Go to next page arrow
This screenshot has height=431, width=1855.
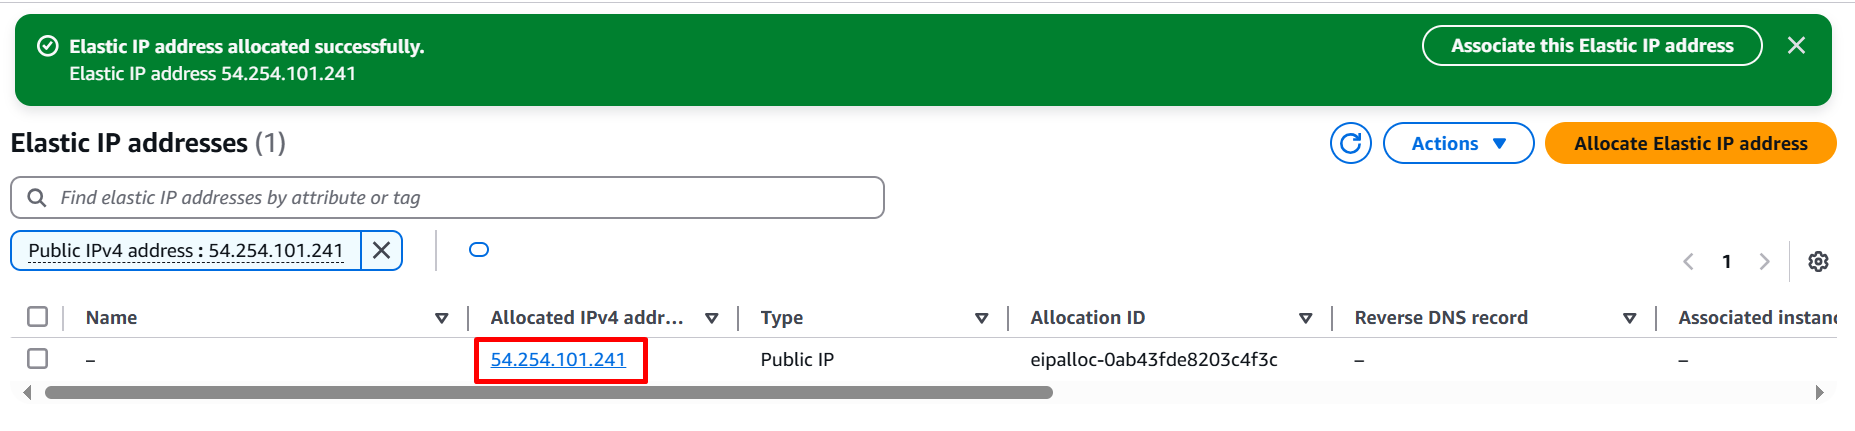click(1764, 261)
